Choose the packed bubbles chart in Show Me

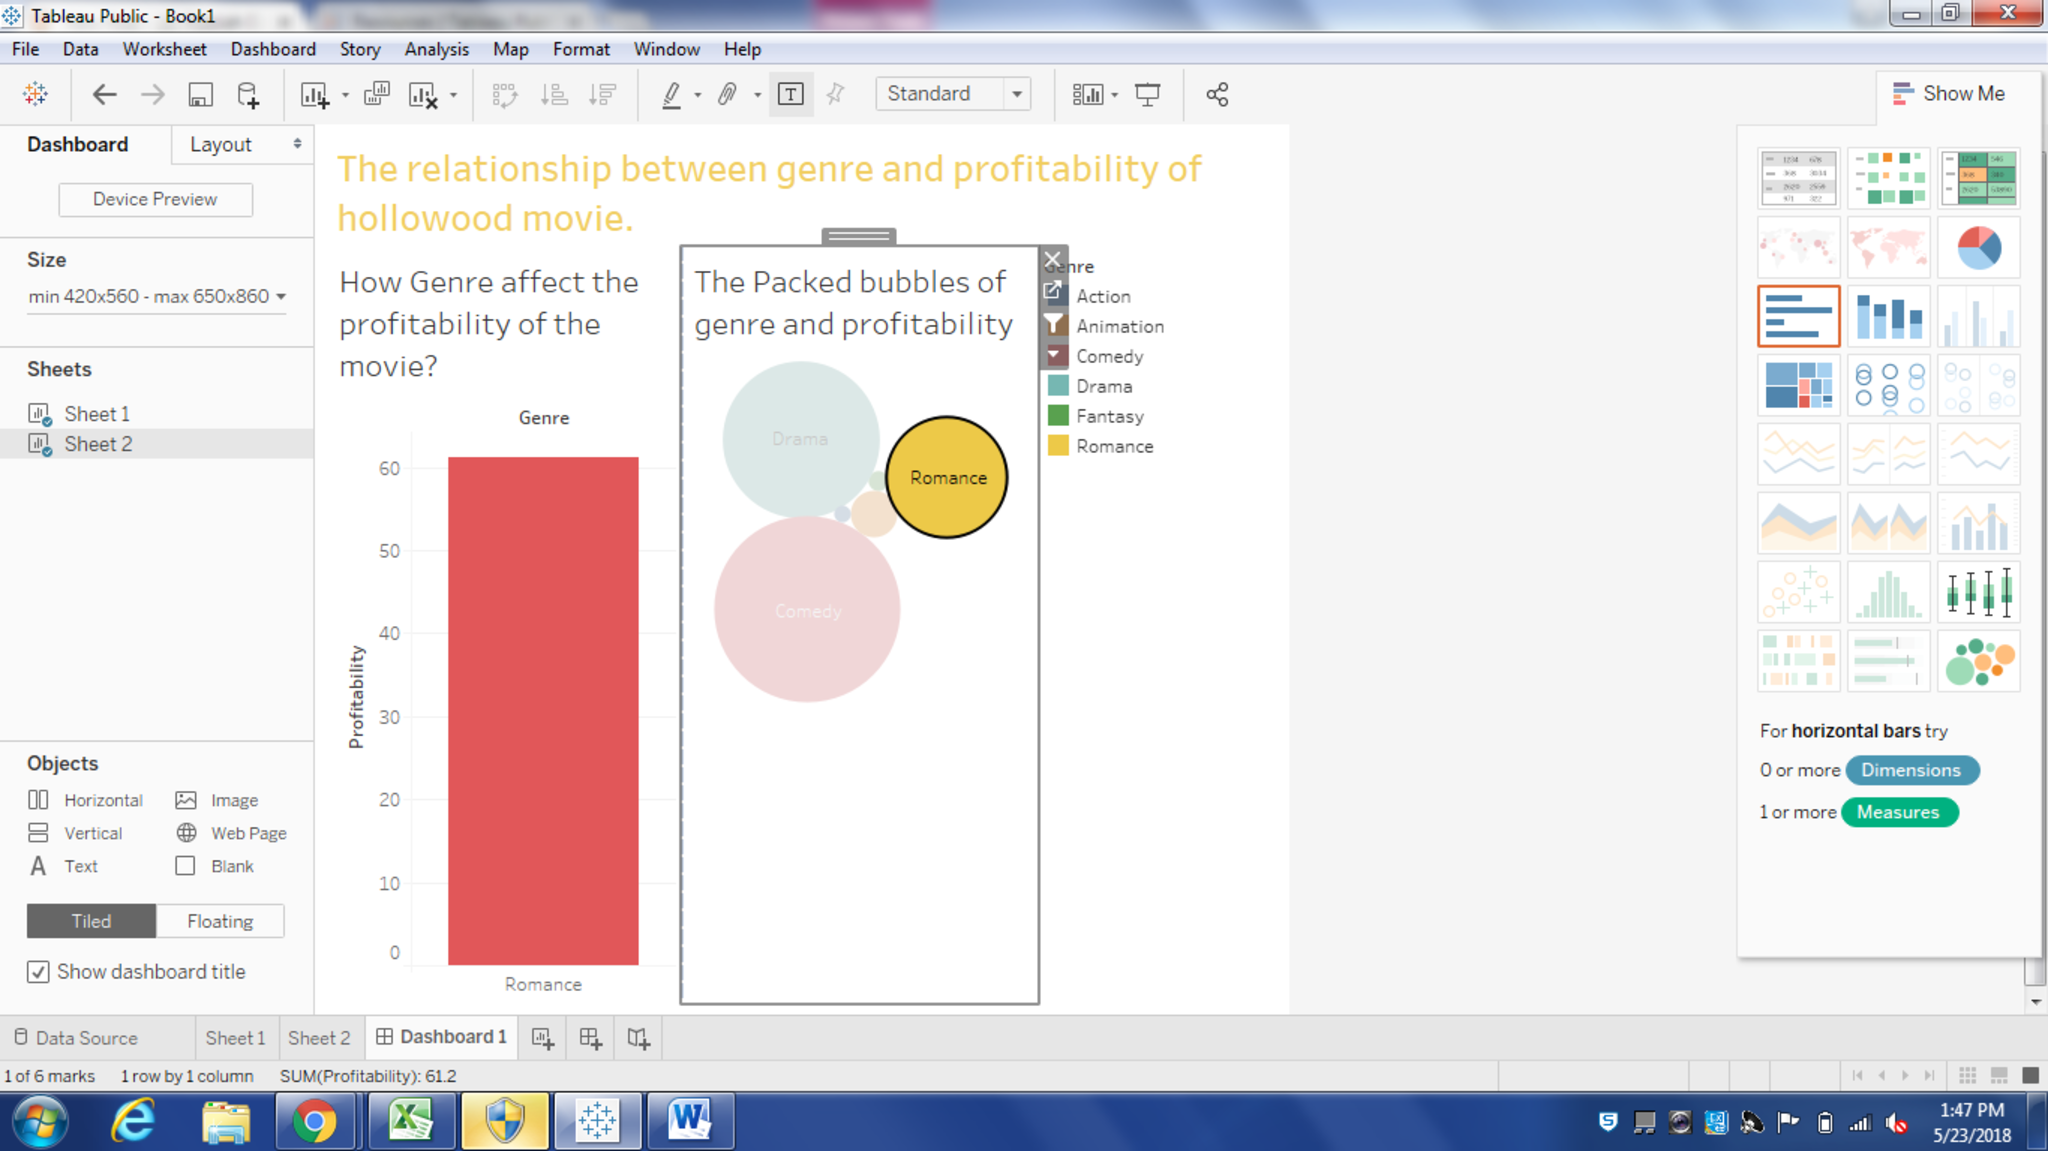pyautogui.click(x=1977, y=661)
